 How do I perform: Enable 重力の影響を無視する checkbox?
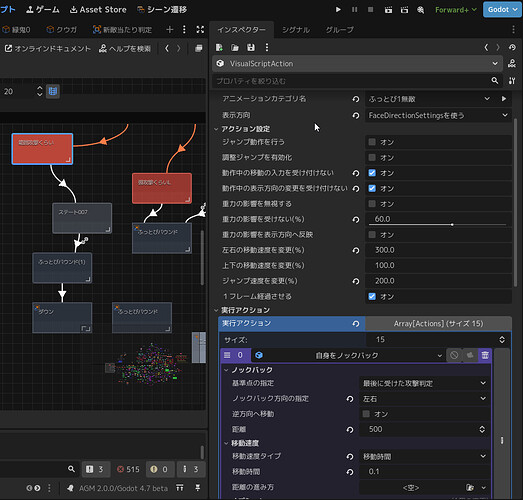point(372,203)
